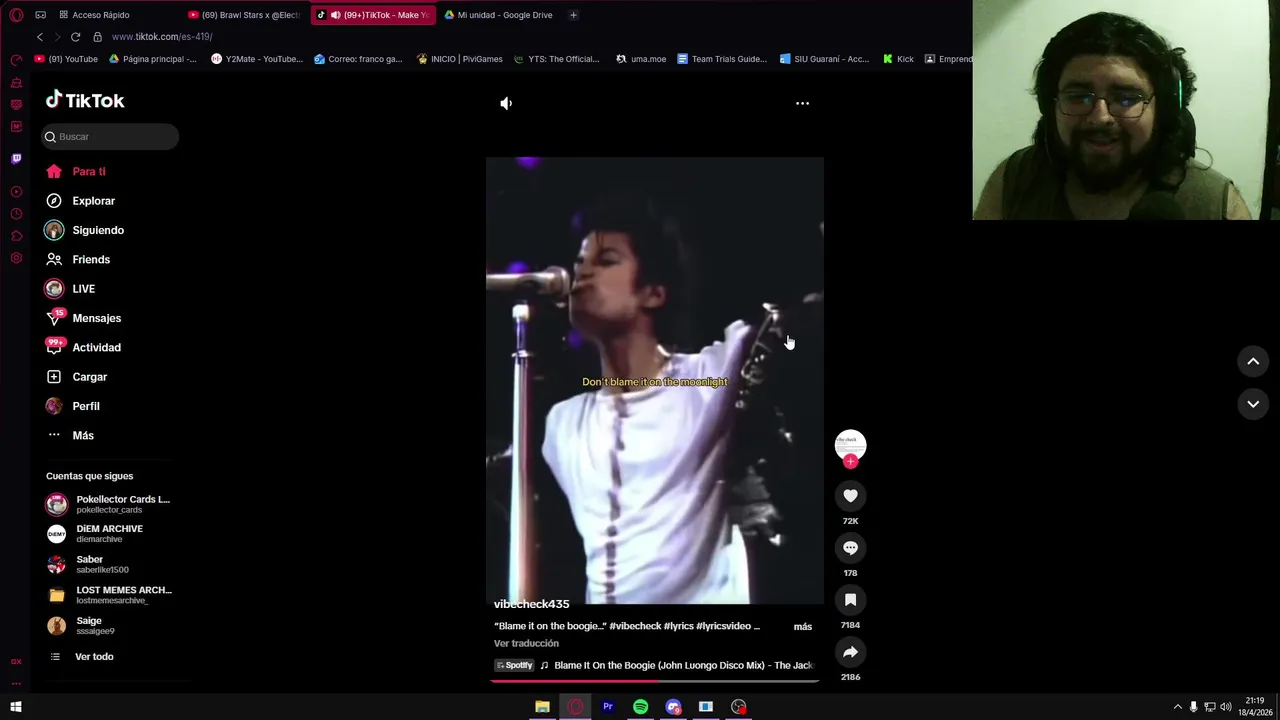Screen dimensions: 1280x720
Task: Open the Opera menu logo button
Action: (16, 15)
